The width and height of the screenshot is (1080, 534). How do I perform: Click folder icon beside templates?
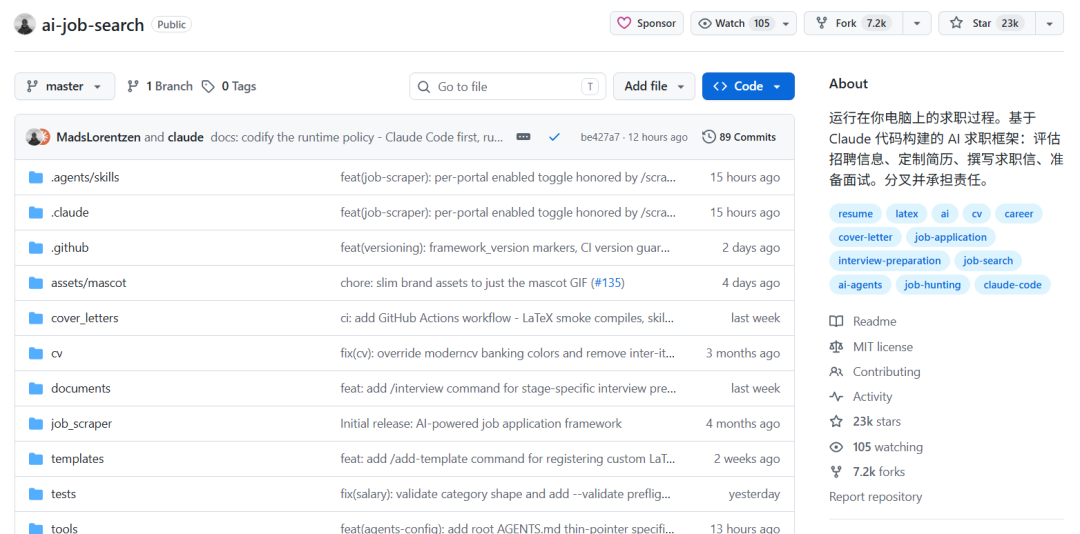36,459
